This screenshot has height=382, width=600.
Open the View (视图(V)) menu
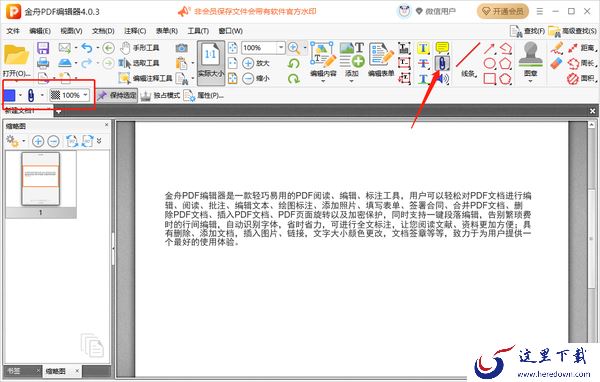coord(71,31)
